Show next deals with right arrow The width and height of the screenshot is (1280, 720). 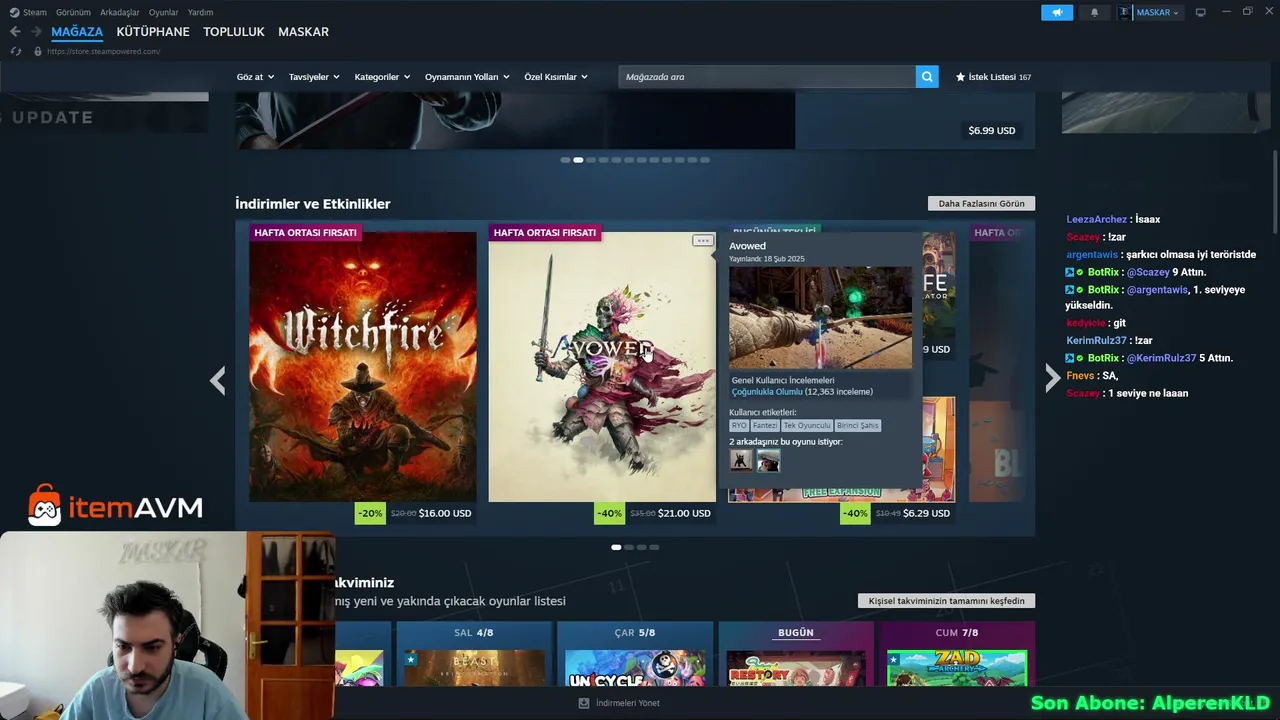[1052, 378]
